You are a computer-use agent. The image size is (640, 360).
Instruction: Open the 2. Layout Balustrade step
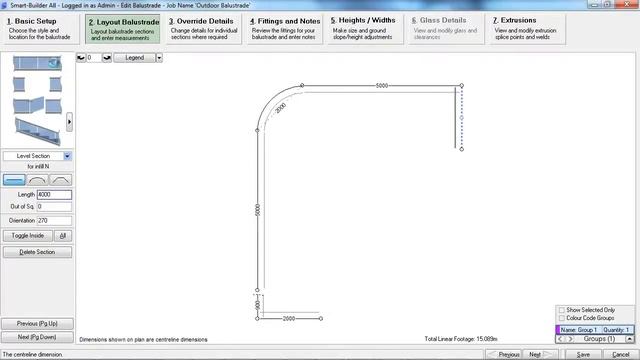point(123,29)
